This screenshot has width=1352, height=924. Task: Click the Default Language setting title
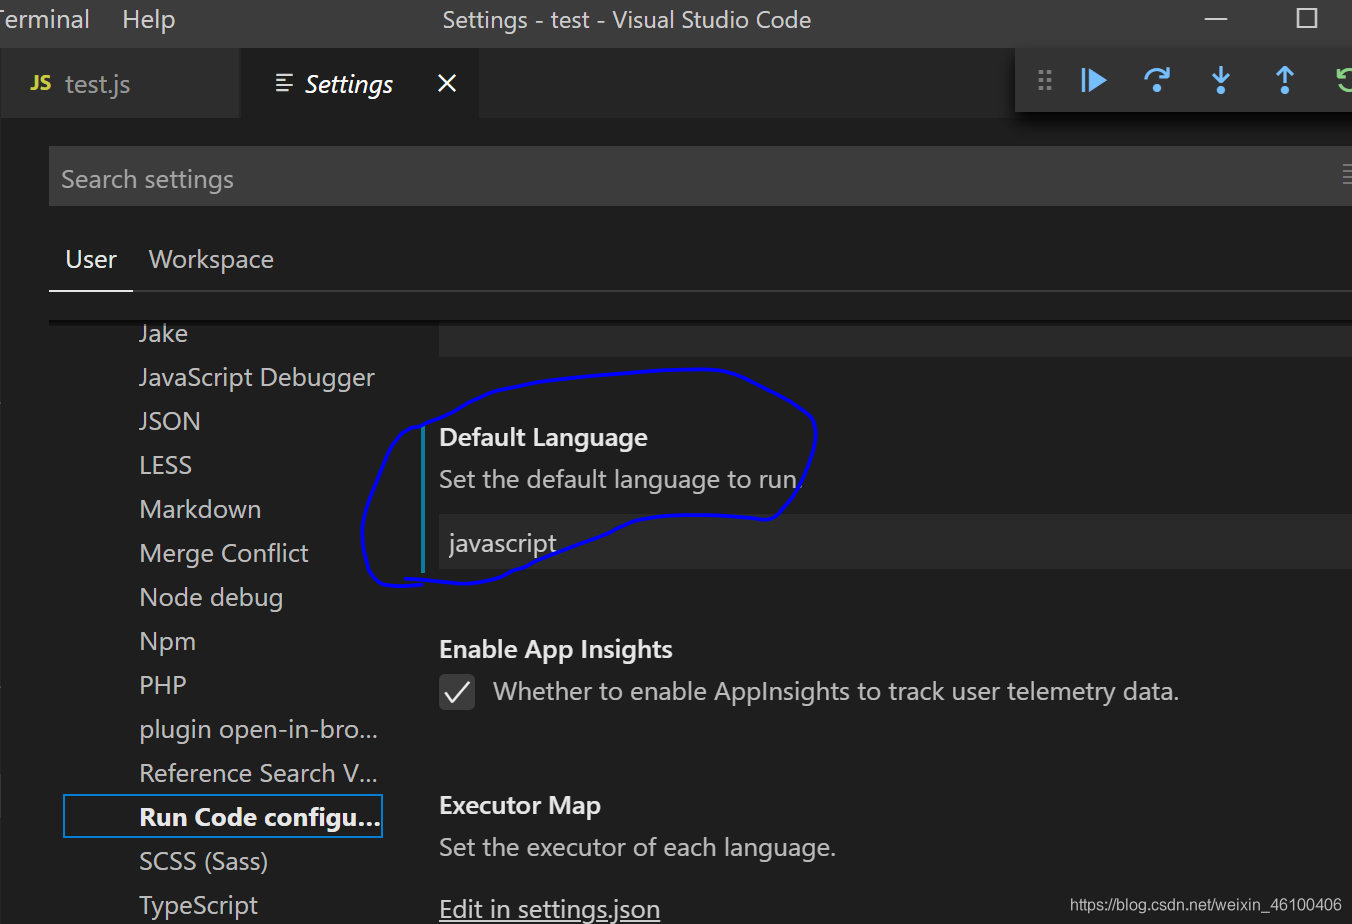(x=543, y=438)
